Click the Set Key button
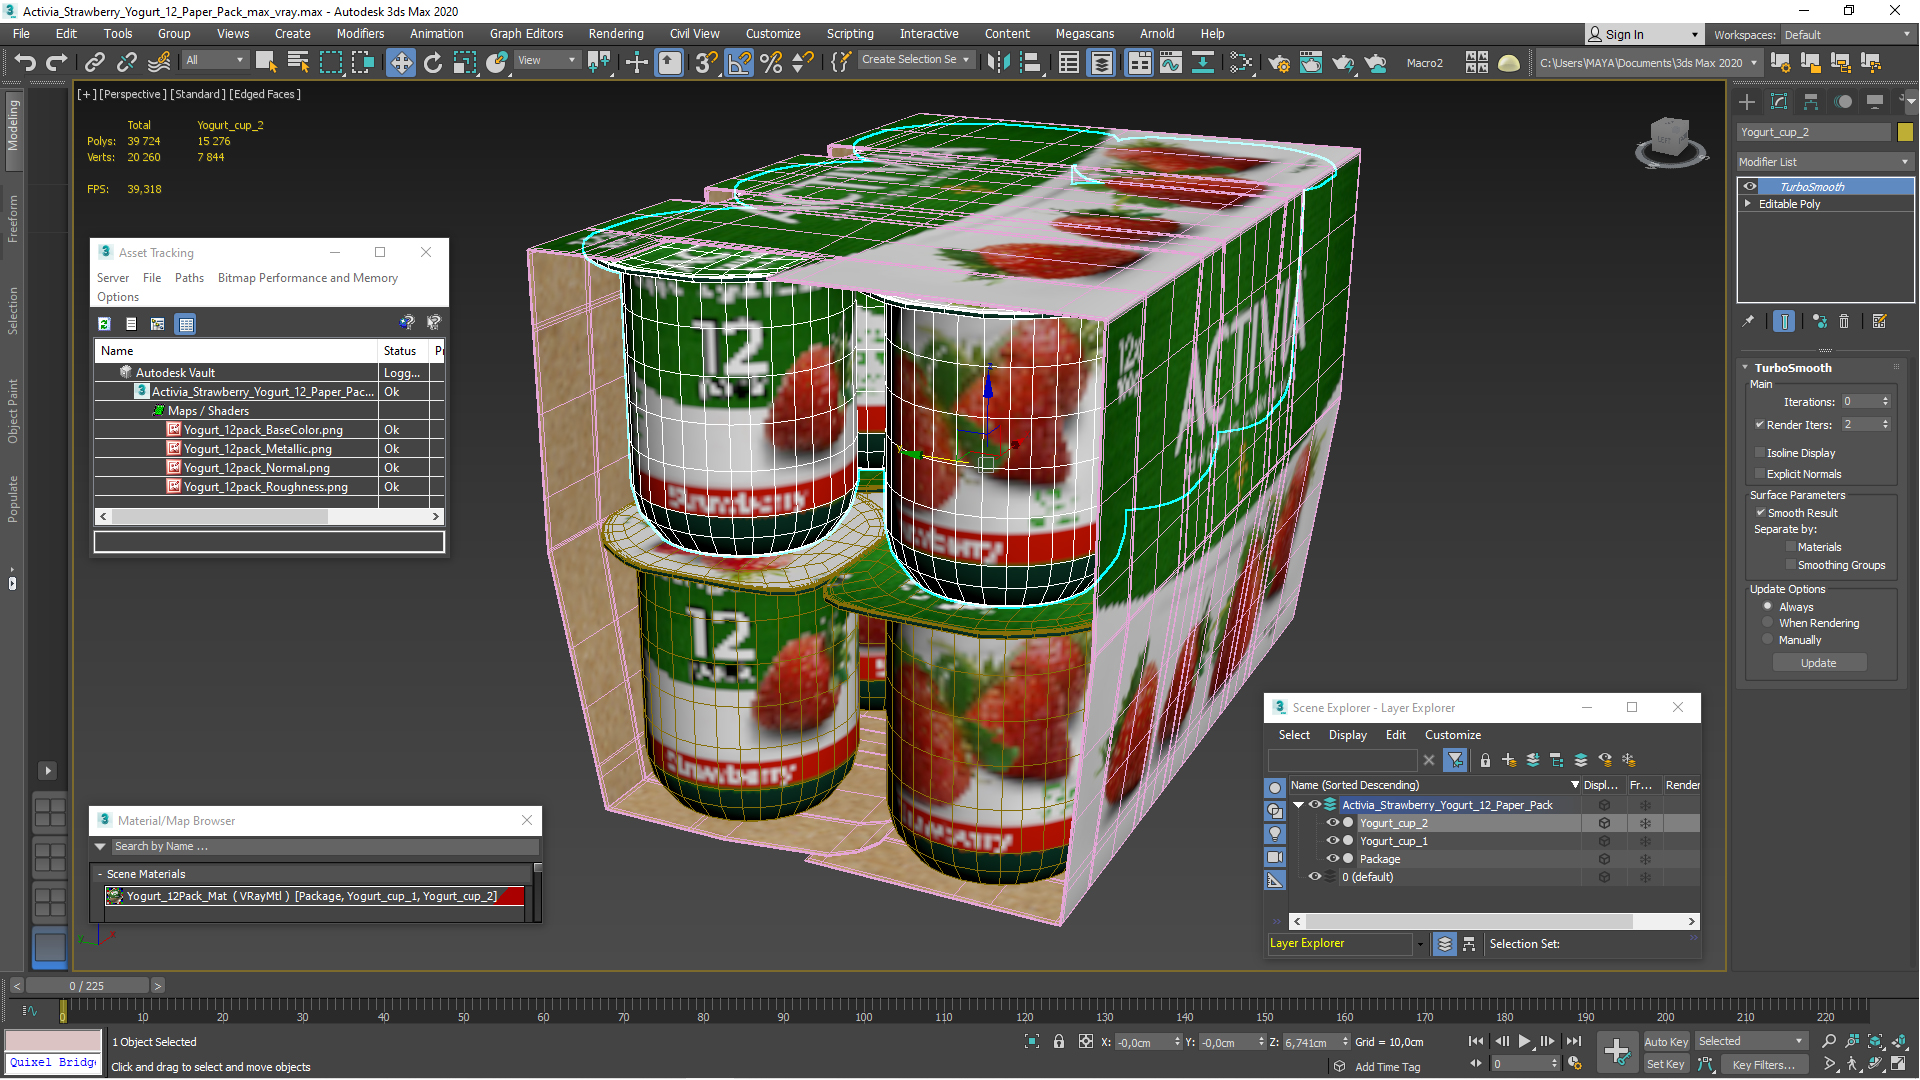This screenshot has height=1080, width=1920. [x=1665, y=1064]
